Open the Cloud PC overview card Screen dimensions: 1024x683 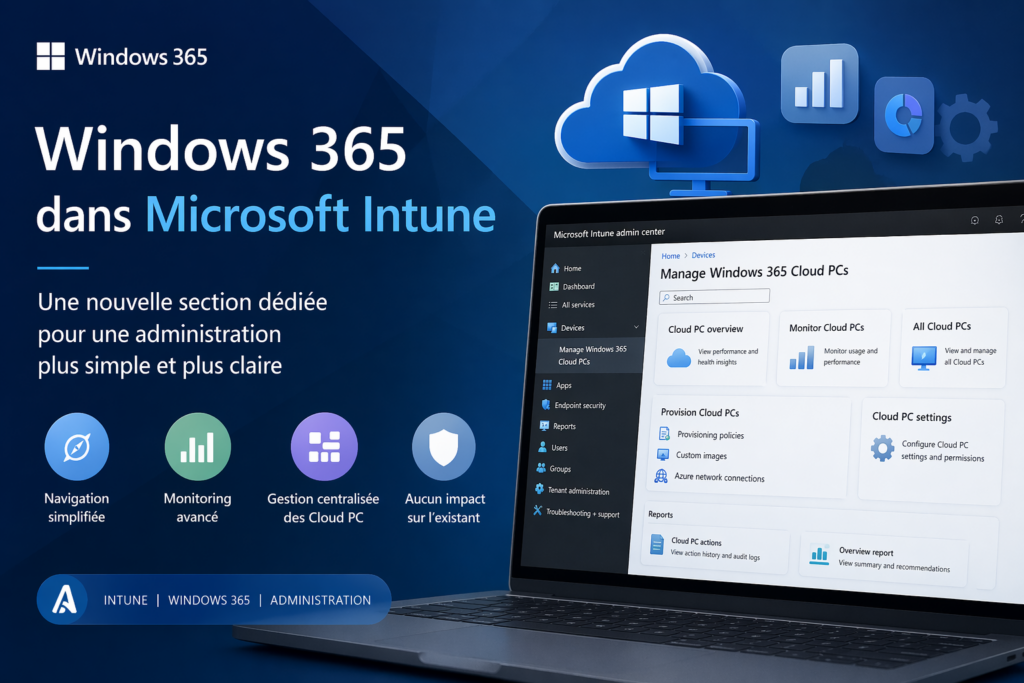(x=712, y=348)
